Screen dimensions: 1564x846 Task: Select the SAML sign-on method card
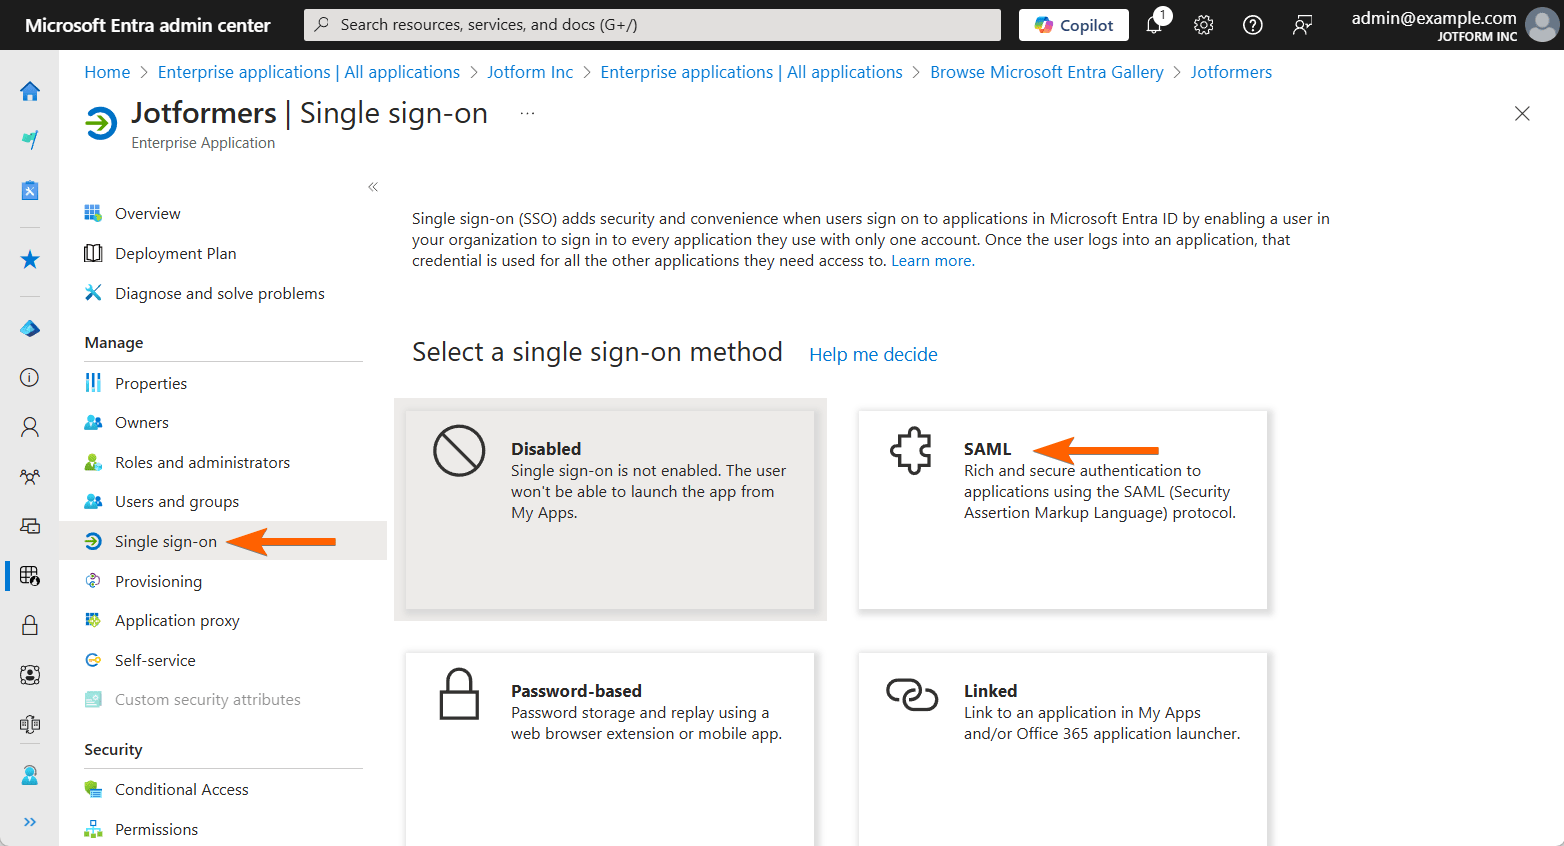(x=1062, y=509)
